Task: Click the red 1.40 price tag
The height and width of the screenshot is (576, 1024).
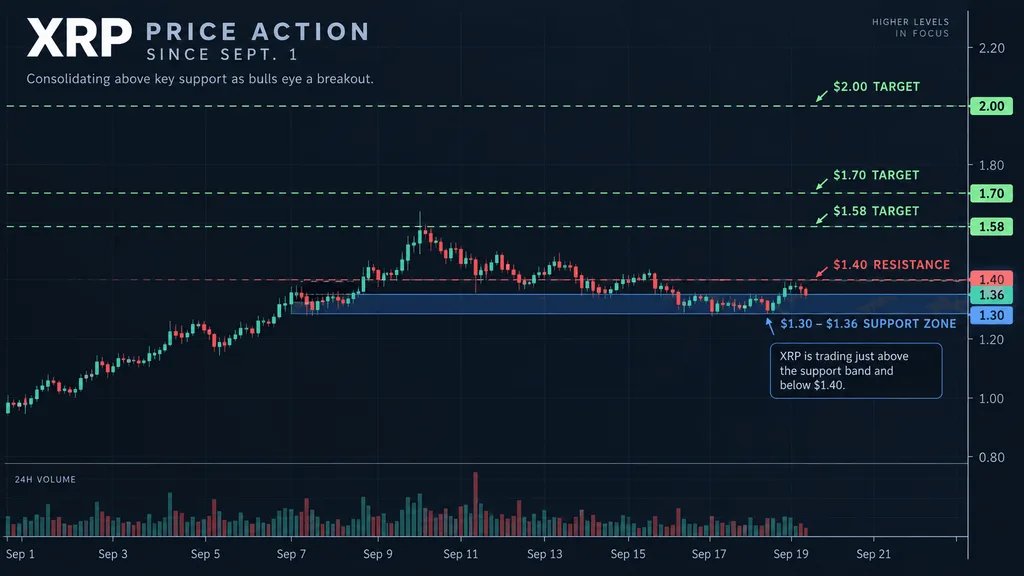Action: [991, 279]
